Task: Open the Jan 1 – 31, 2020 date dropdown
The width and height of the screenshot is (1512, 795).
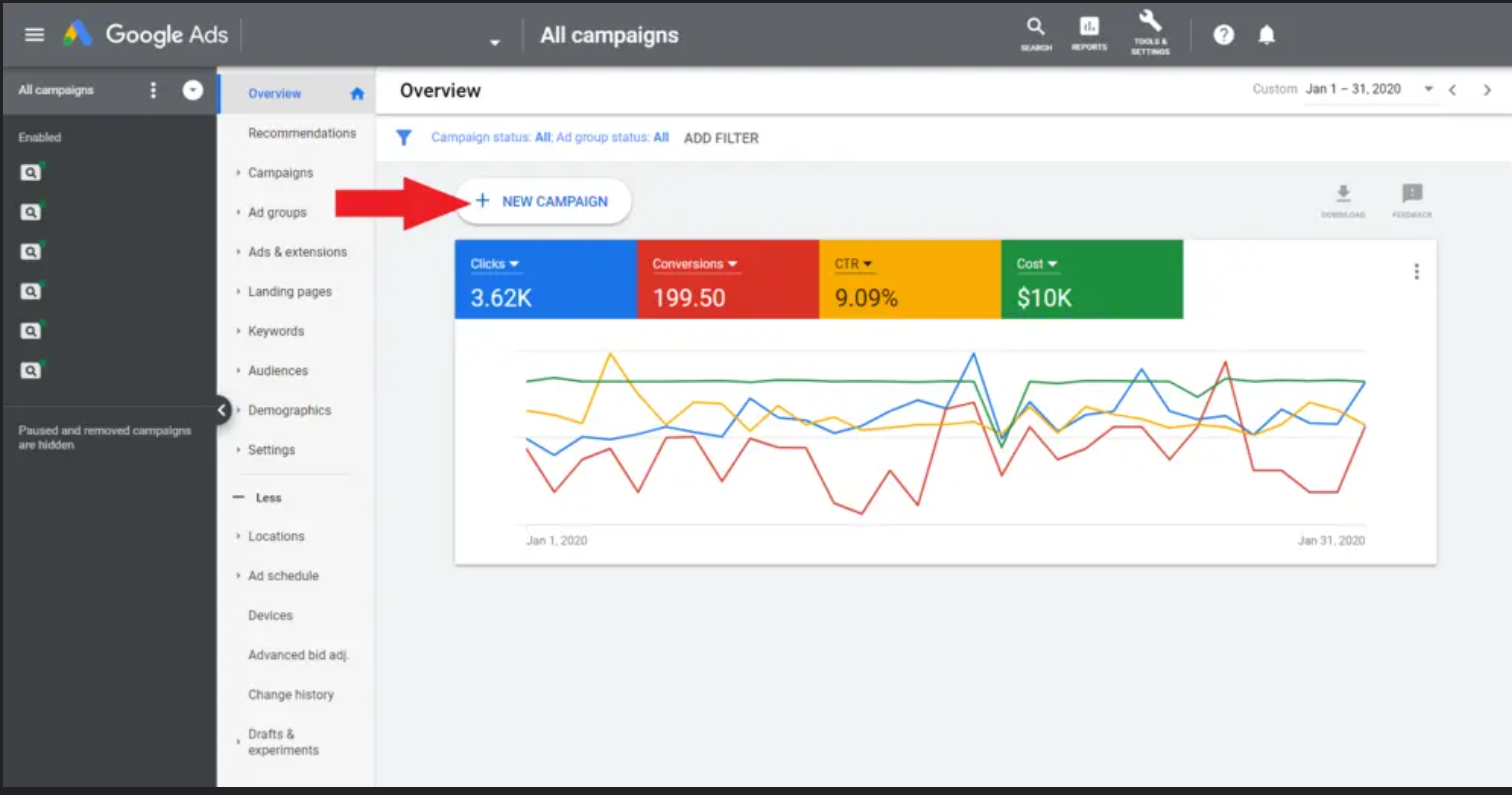Action: coord(1369,89)
